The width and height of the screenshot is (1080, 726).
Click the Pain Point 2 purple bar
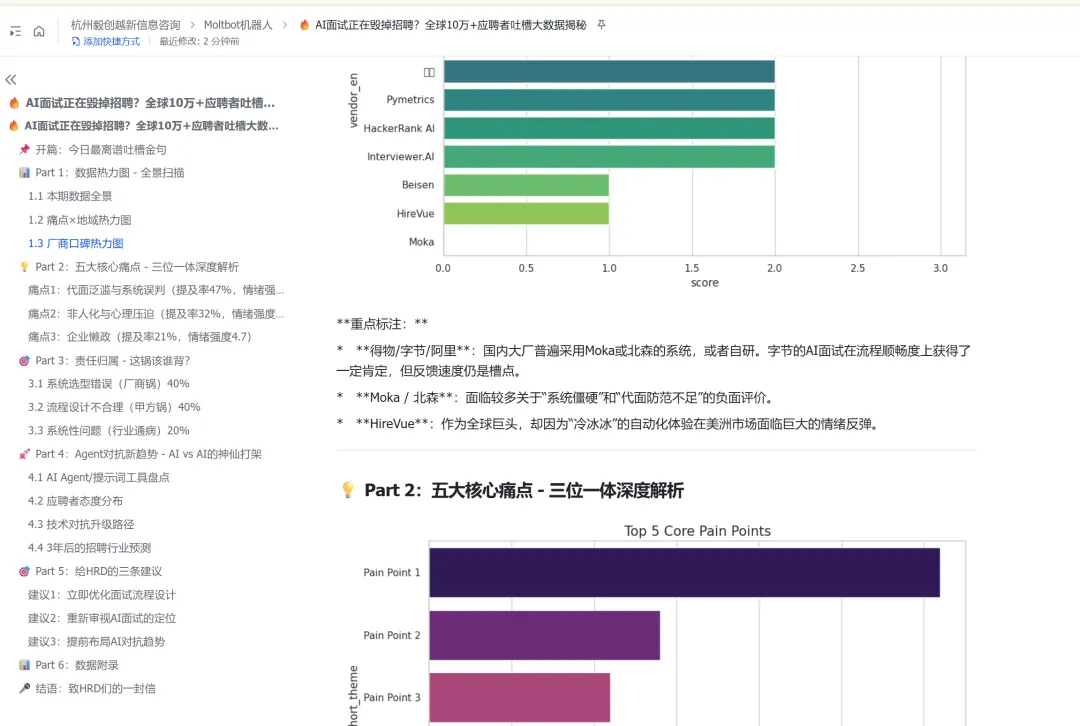(545, 635)
